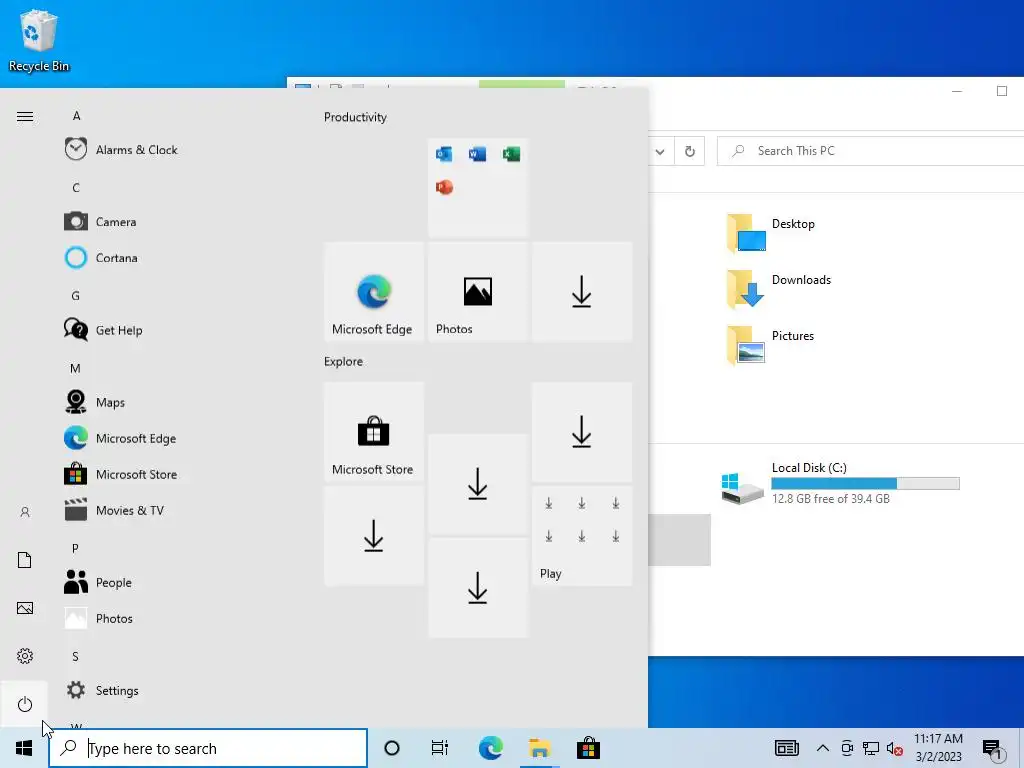The image size is (1024, 768).
Task: Click the Microsoft Edge tile
Action: pyautogui.click(x=374, y=292)
